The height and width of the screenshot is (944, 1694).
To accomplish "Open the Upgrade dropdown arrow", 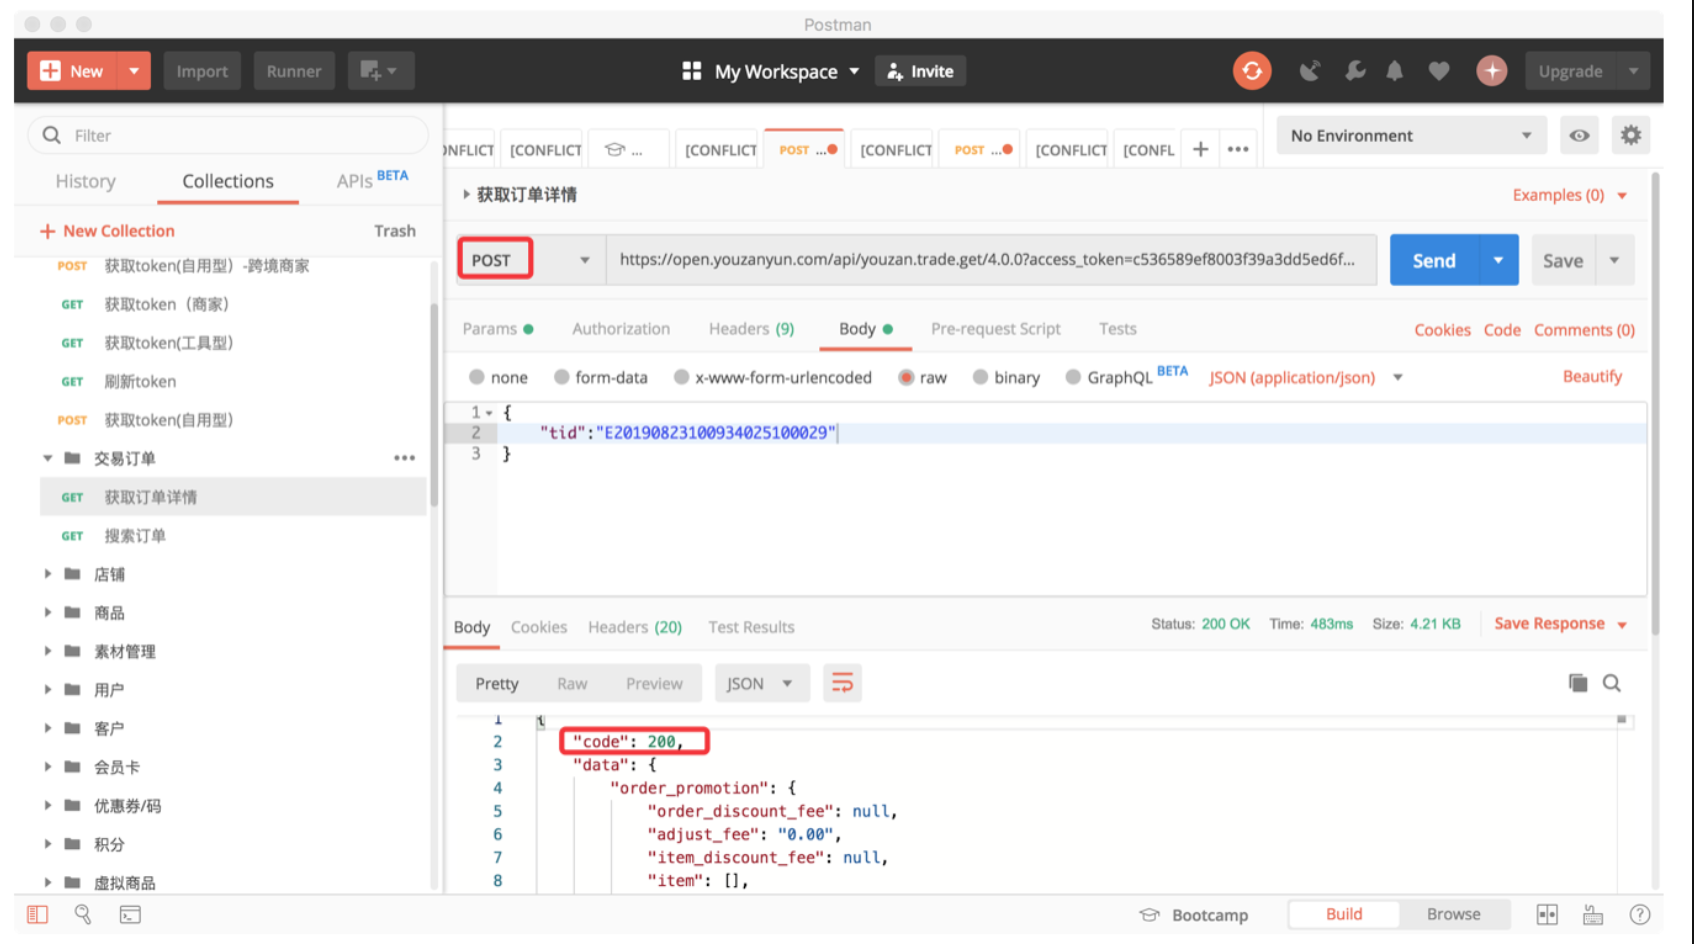I will click(1633, 71).
